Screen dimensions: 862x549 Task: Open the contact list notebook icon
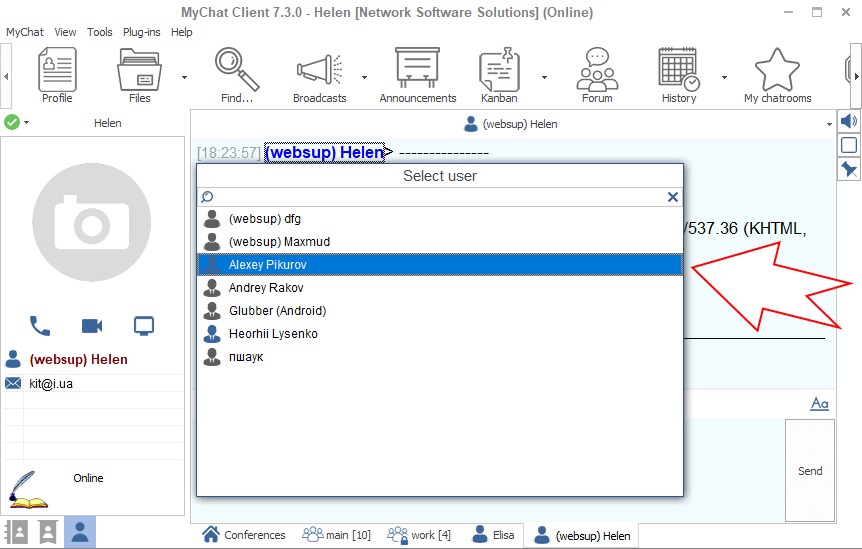[x=16, y=532]
